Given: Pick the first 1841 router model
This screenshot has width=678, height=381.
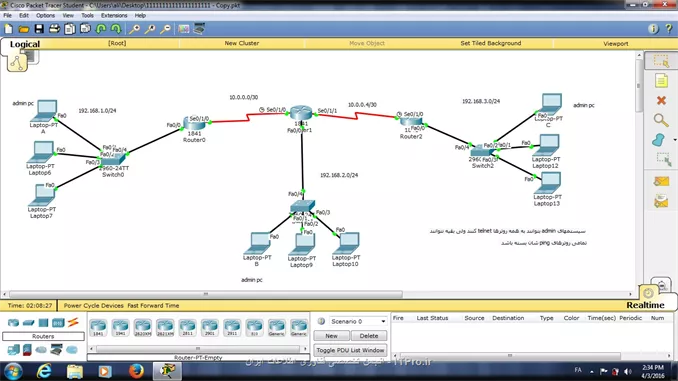Looking at the screenshot, I should 98,328.
